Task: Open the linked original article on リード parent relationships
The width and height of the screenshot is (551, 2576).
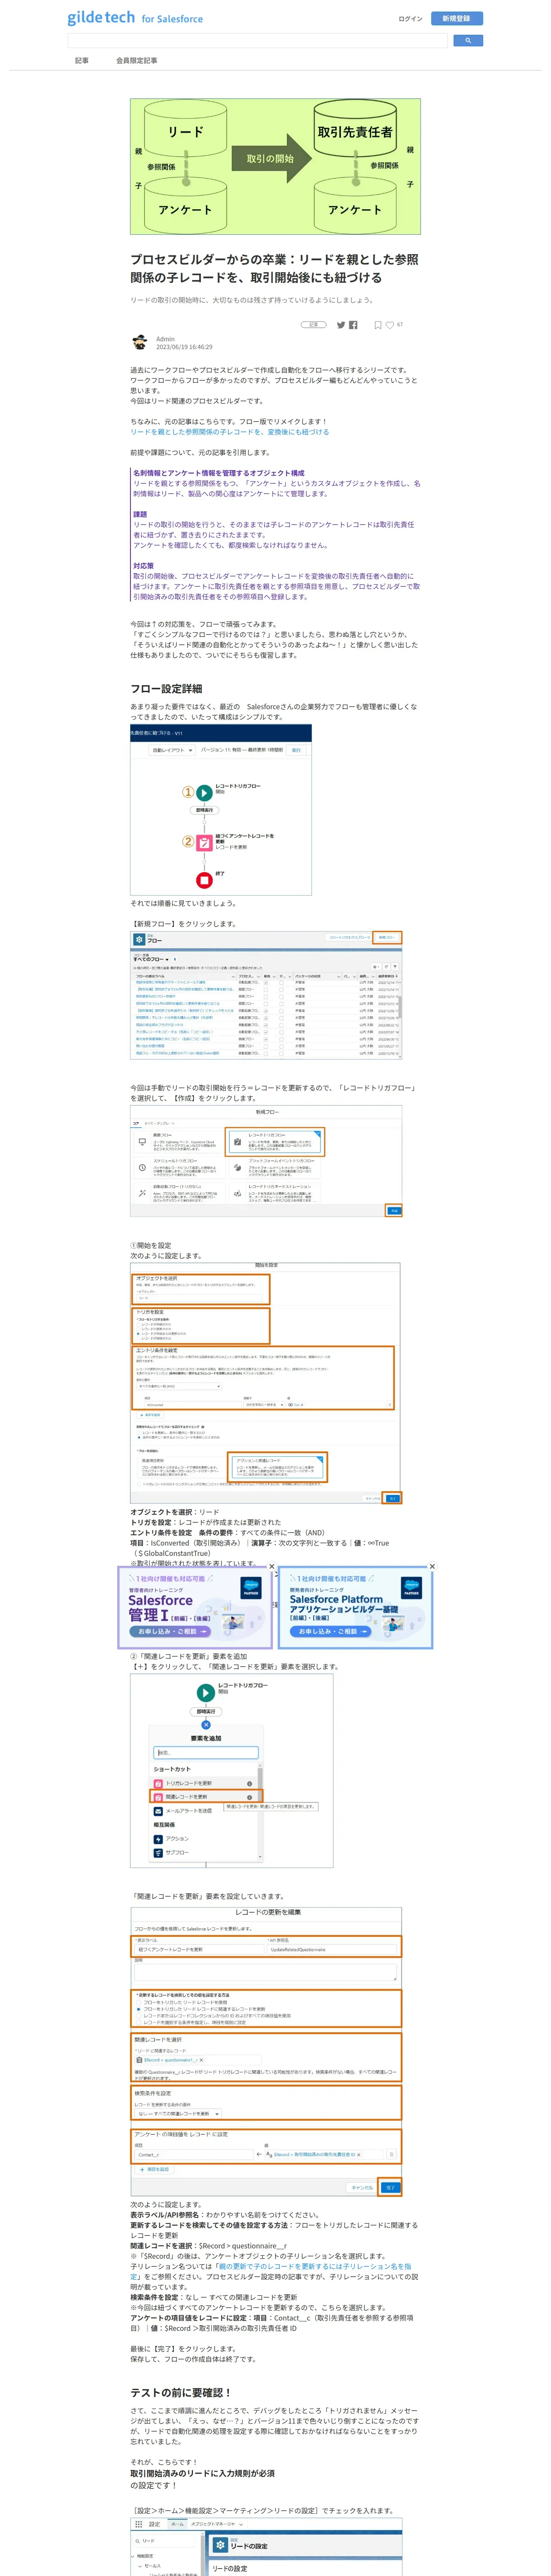Action: [229, 432]
